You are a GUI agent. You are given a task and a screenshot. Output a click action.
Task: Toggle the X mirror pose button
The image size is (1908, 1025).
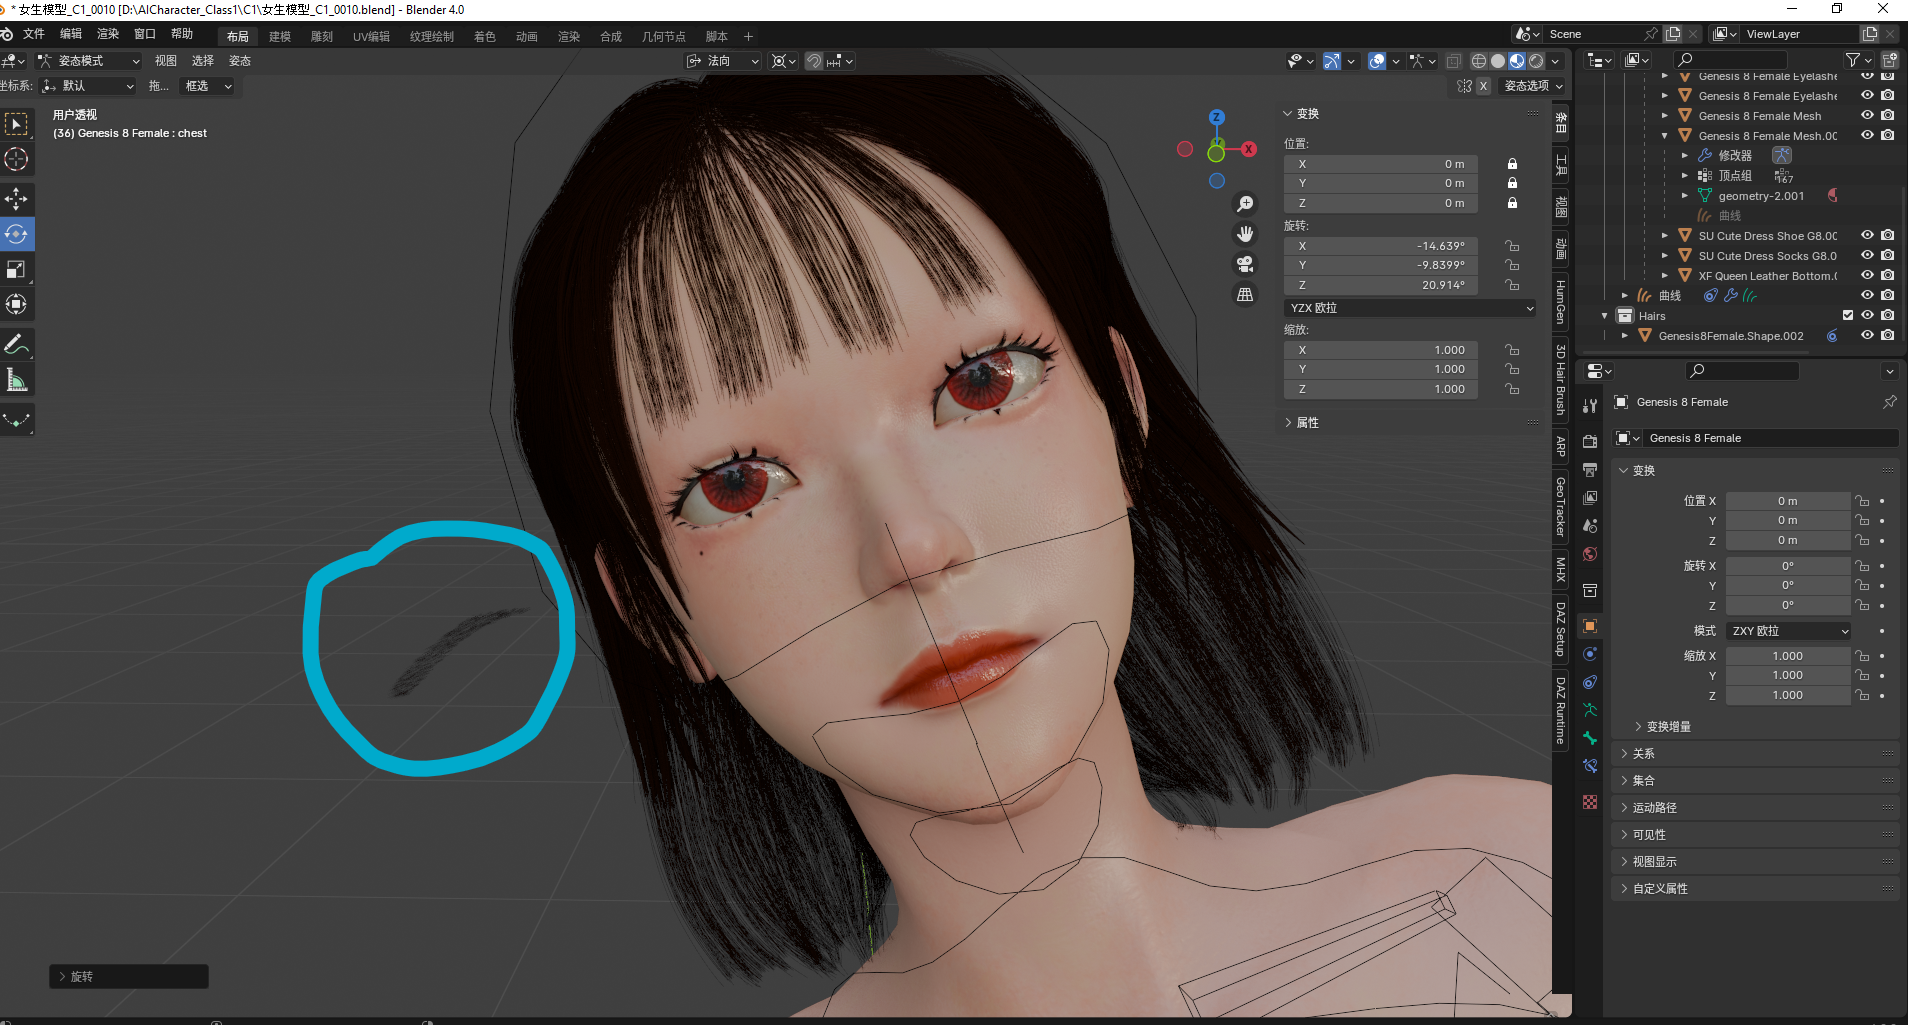(1483, 86)
